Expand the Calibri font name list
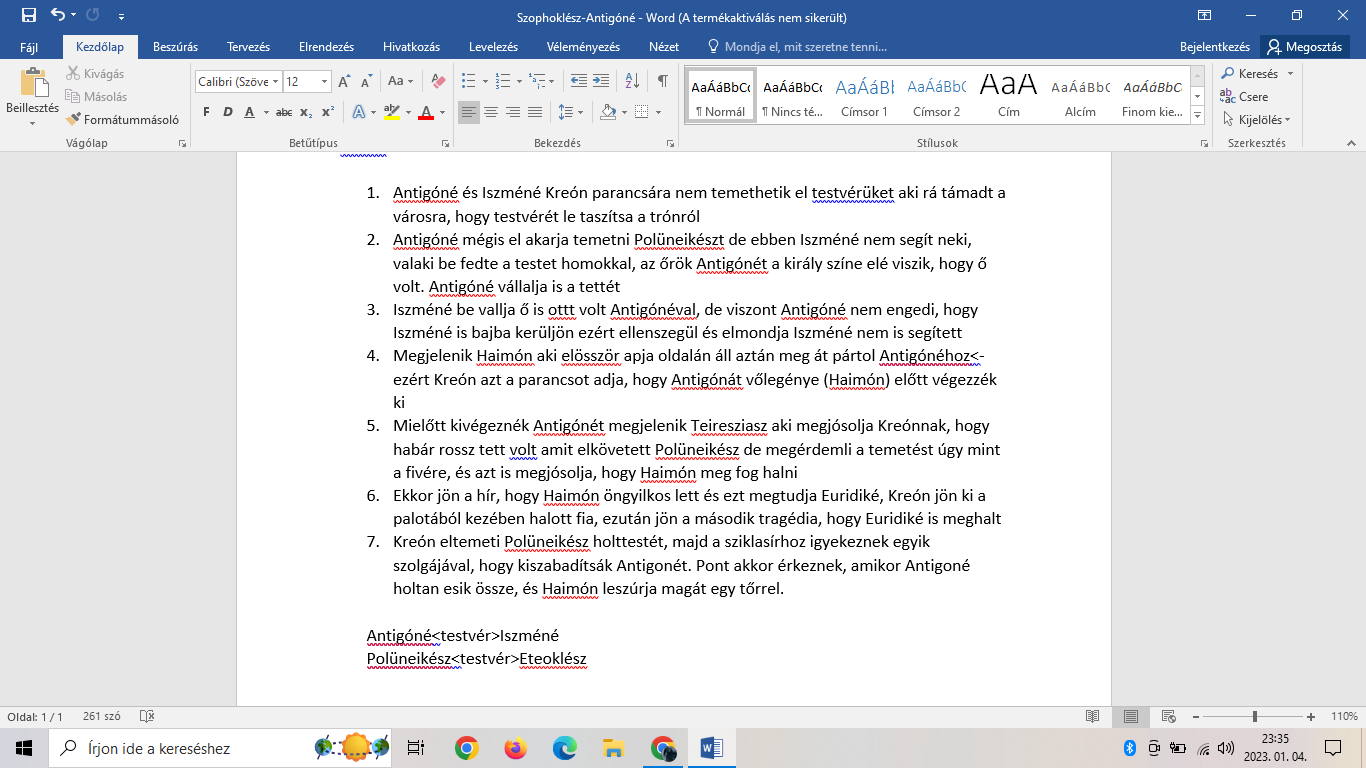Viewport: 1366px width, 768px height. [x=274, y=81]
